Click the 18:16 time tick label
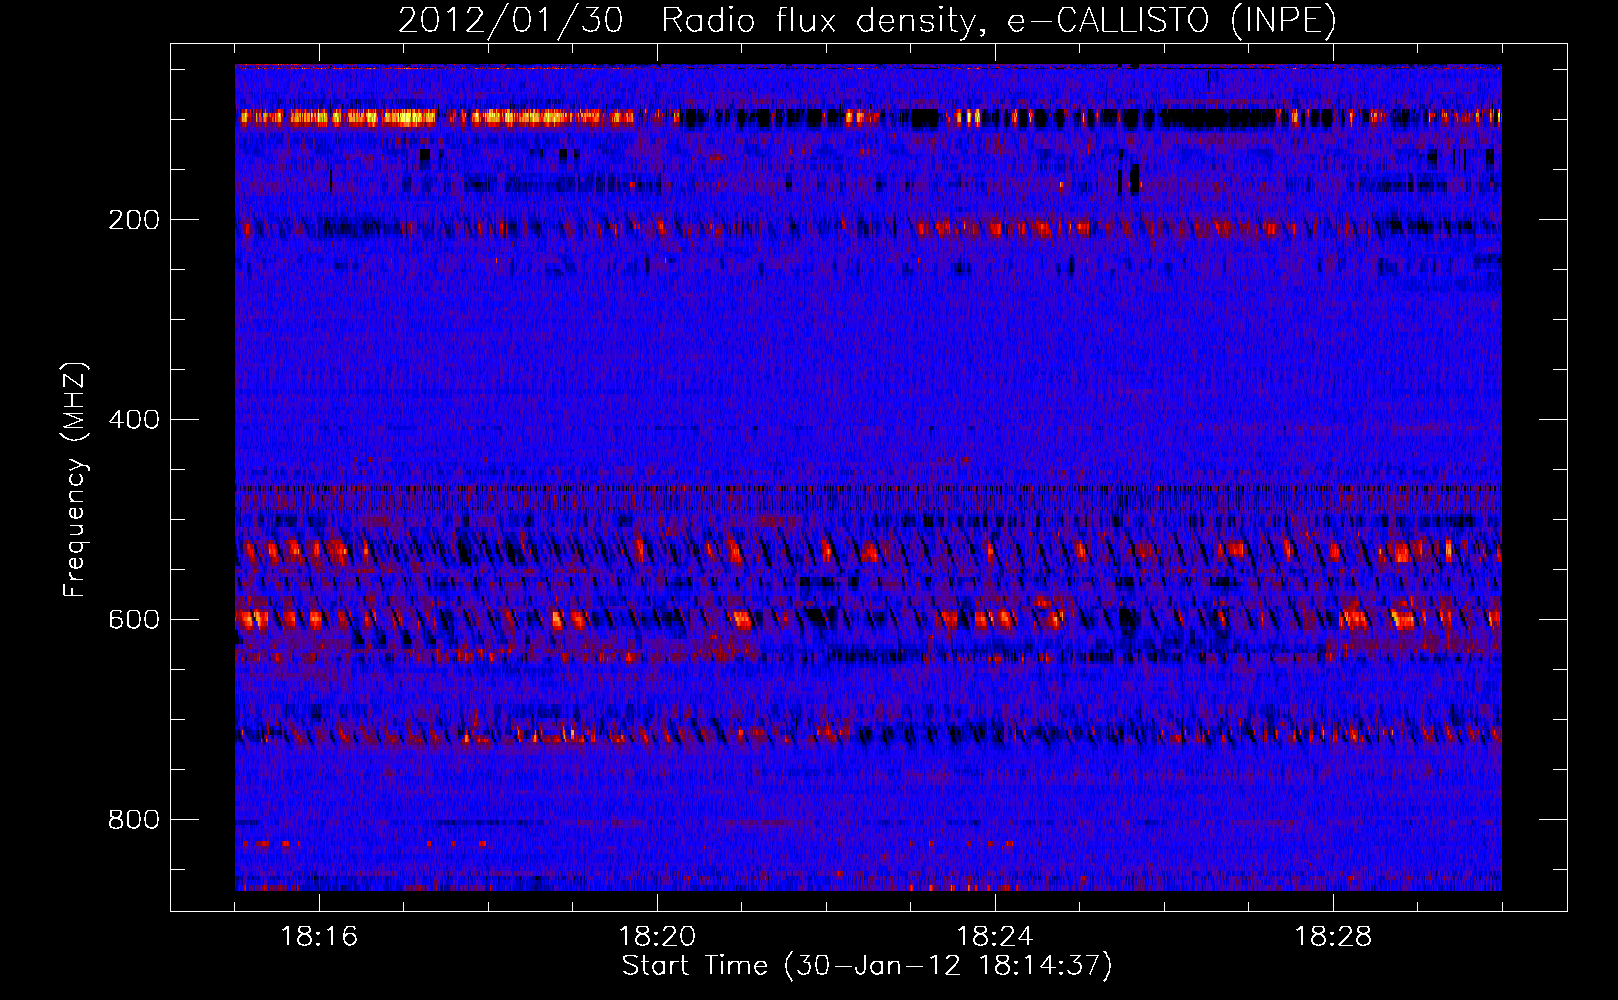1618x1000 pixels. [x=319, y=937]
